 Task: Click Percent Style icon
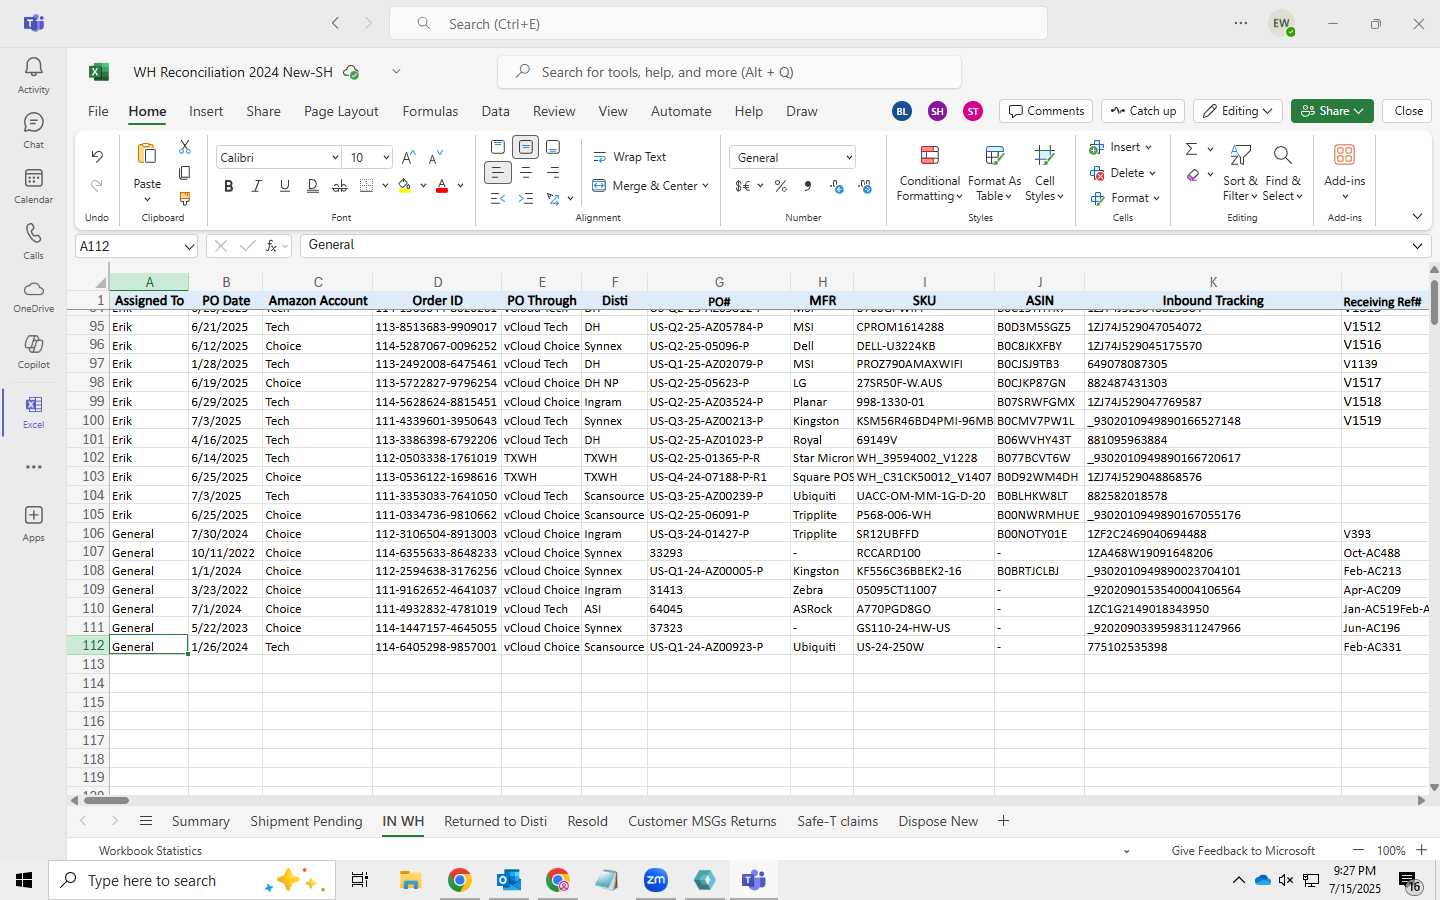pos(780,186)
